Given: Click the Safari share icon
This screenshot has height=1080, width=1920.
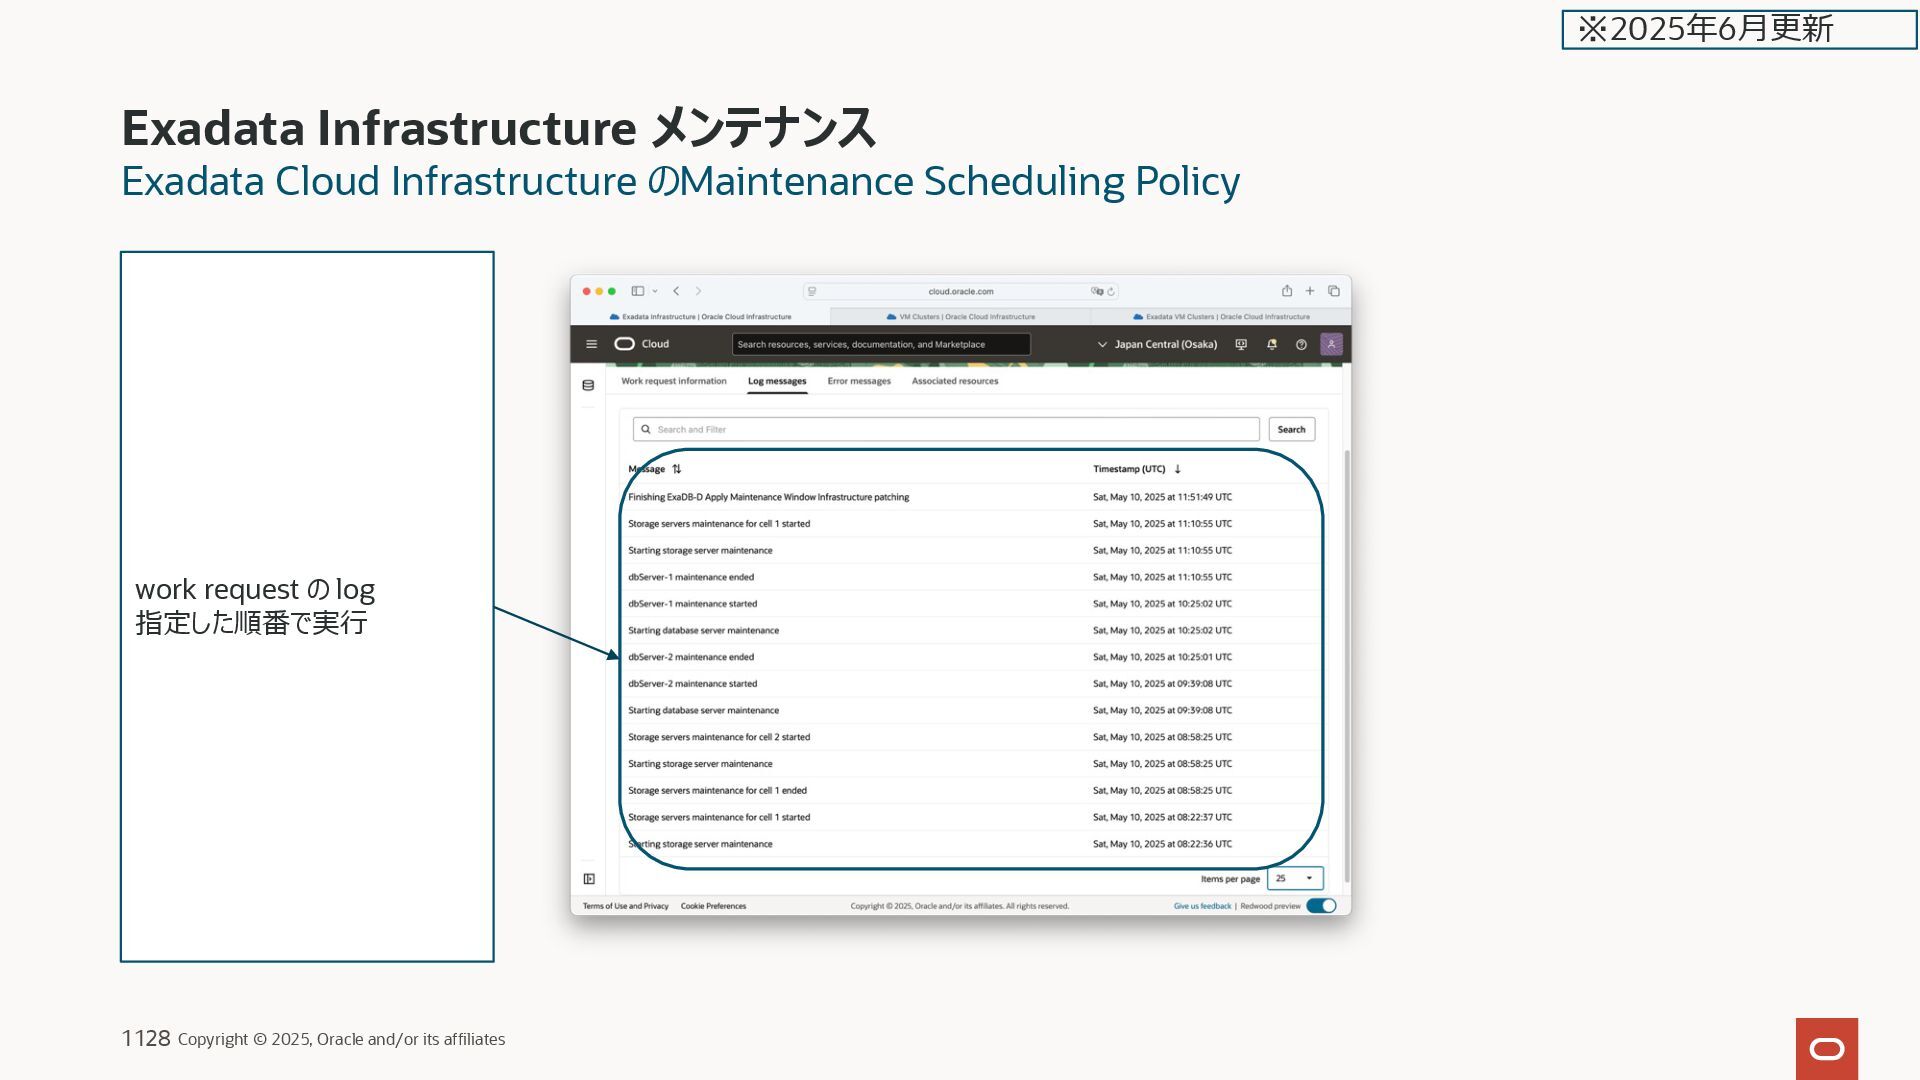Looking at the screenshot, I should click(1287, 291).
